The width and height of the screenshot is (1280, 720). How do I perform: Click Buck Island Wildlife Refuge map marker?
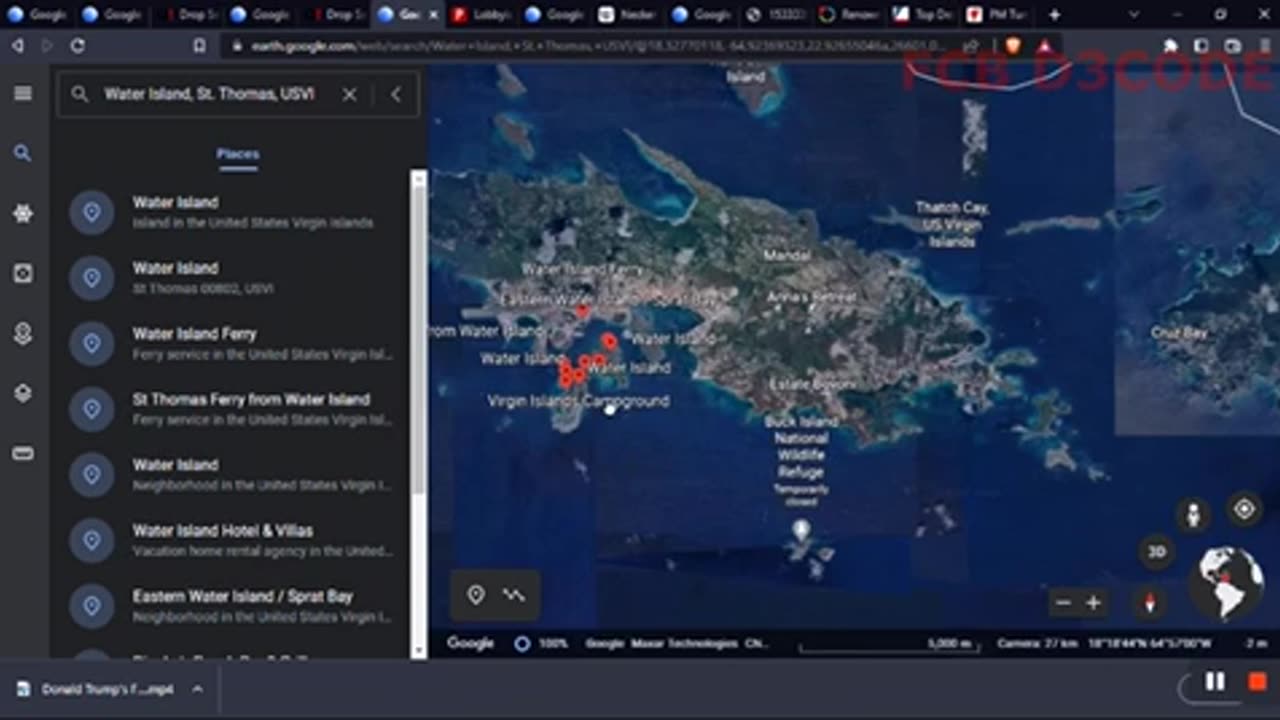click(801, 530)
